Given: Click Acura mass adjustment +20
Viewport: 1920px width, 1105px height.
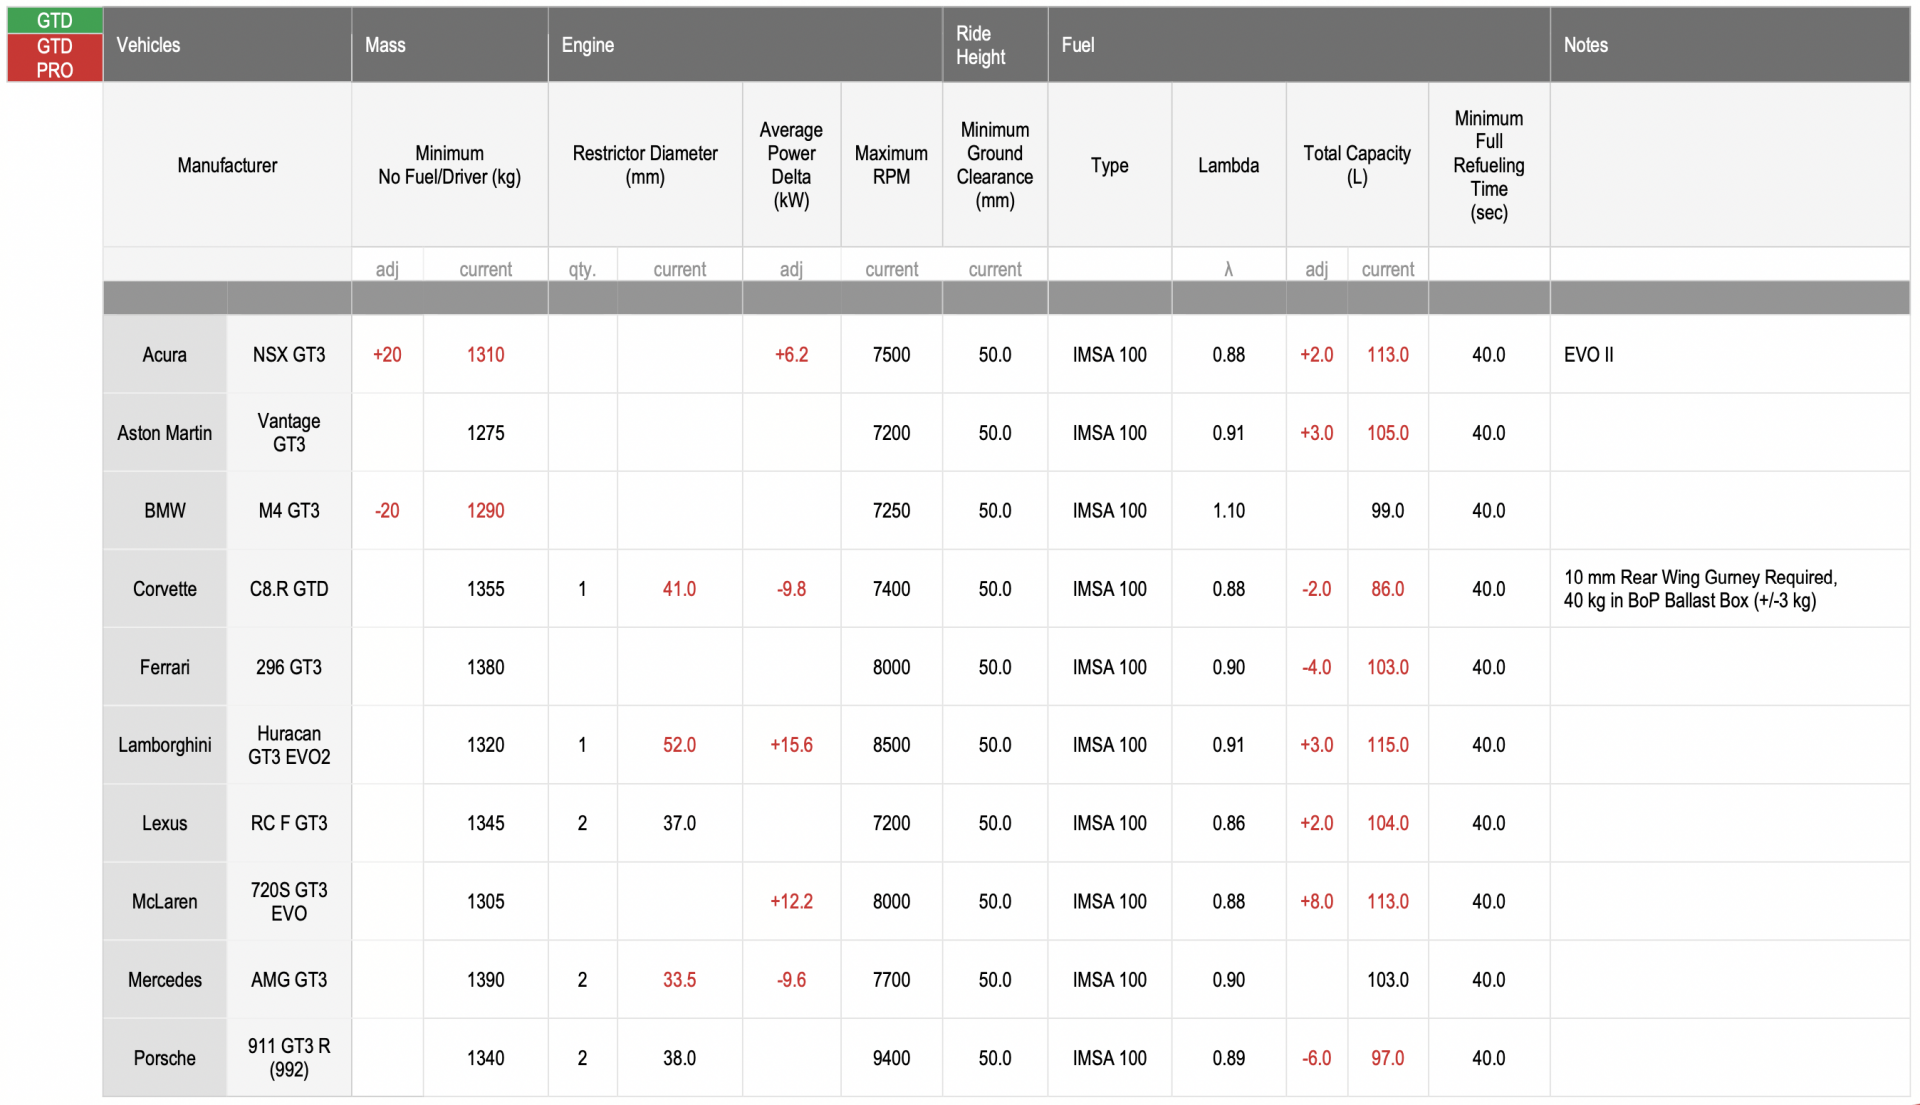Looking at the screenshot, I should click(387, 355).
